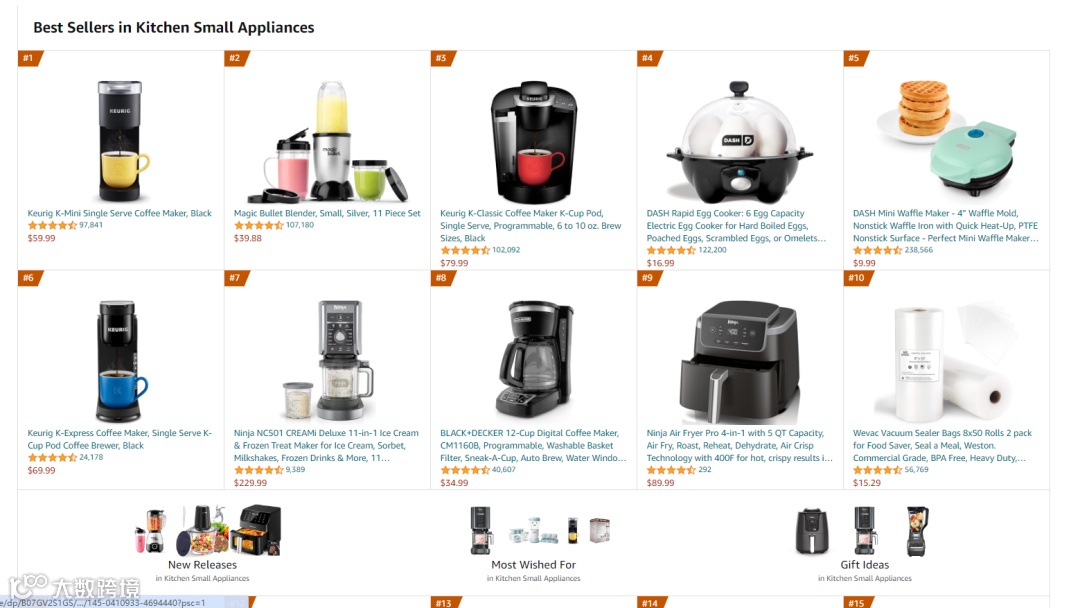
Task: Open the Keurig K-Mini coffee maker image
Action: coord(120,140)
